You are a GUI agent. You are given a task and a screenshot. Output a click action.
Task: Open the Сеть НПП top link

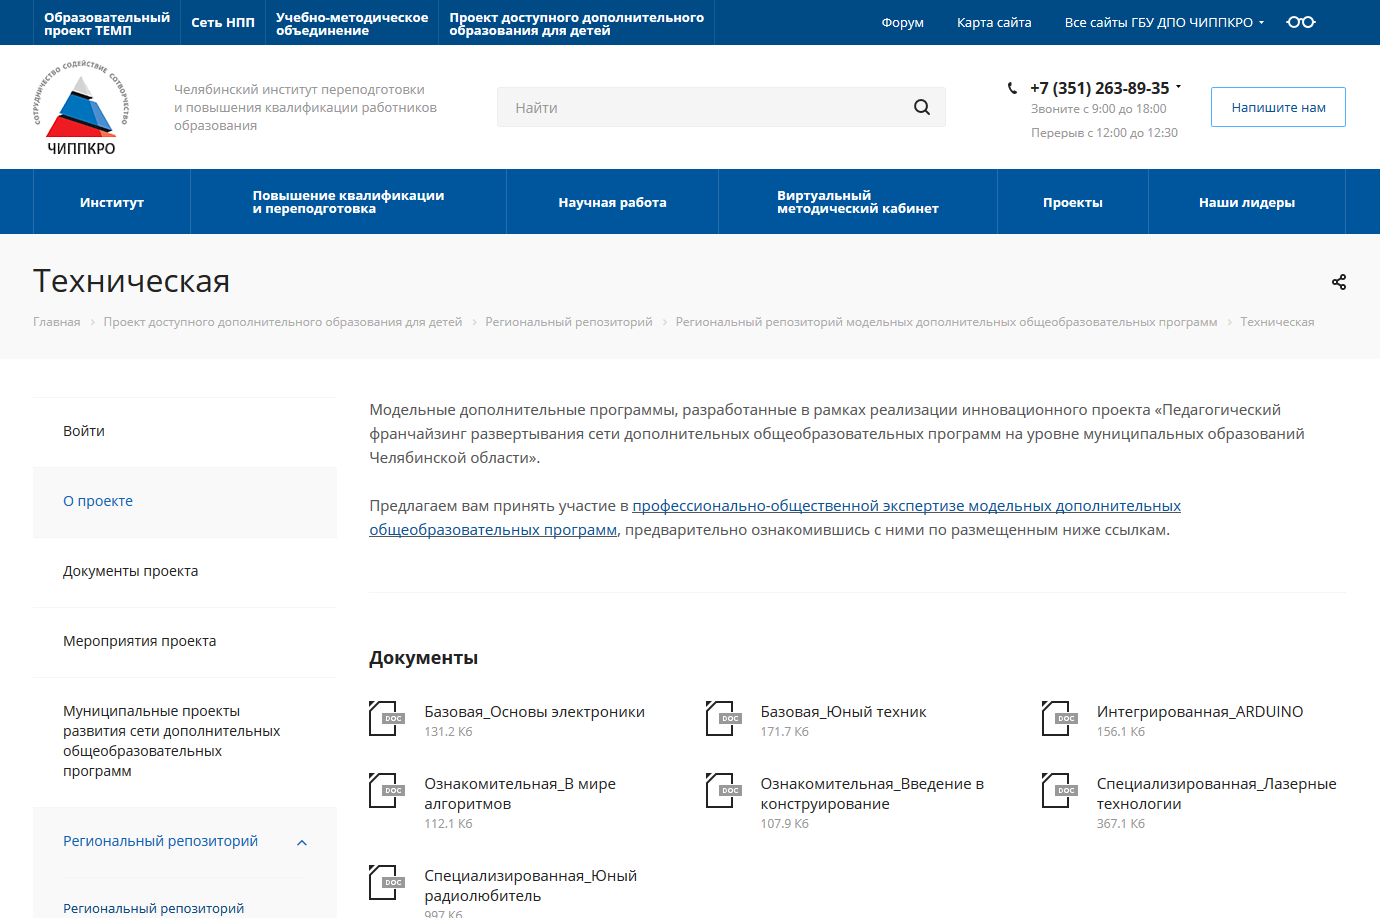(223, 22)
